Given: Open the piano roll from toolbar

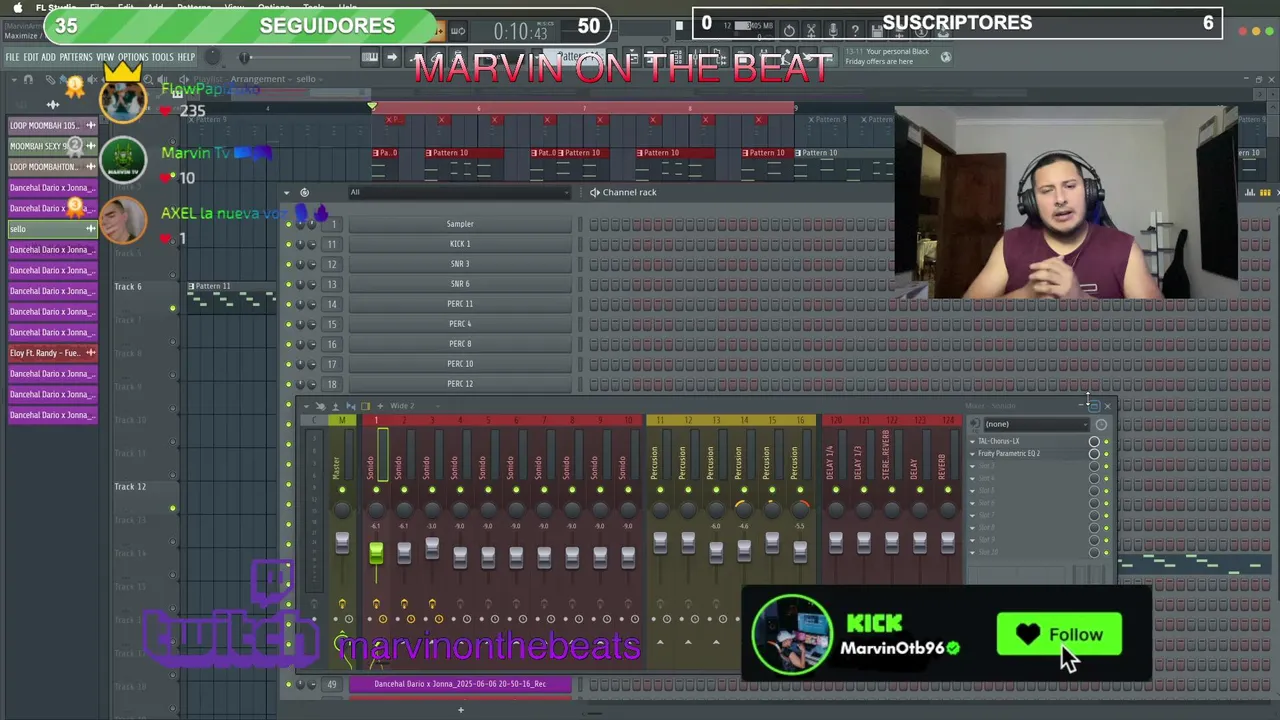Looking at the screenshot, I should coord(370,57).
